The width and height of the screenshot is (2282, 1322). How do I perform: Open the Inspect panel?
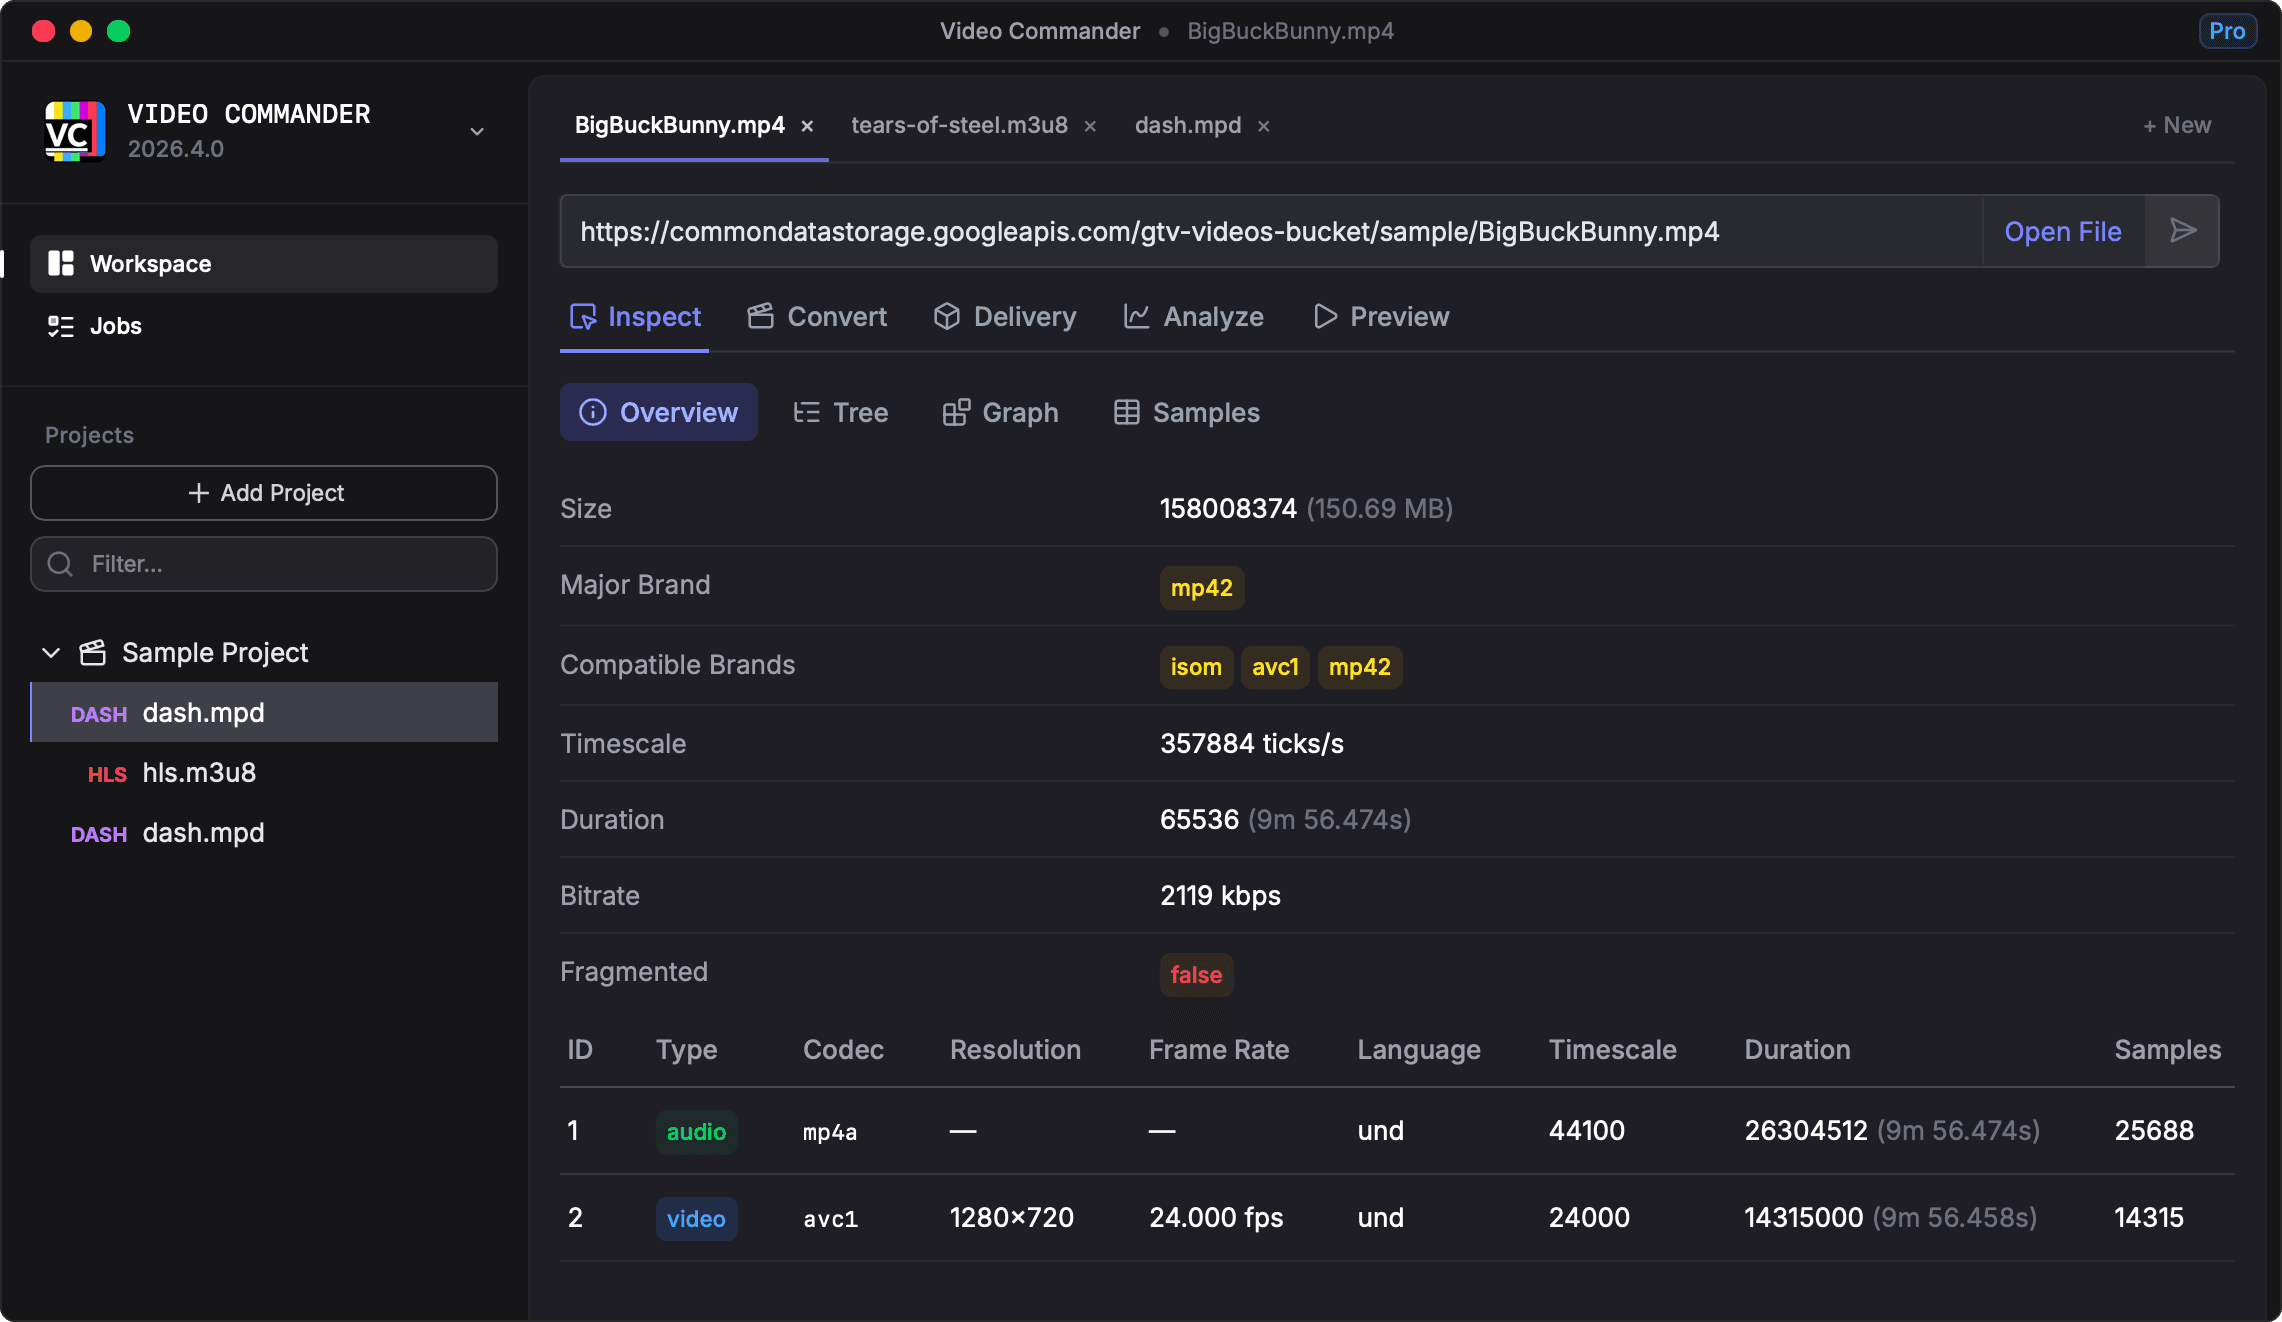point(634,317)
